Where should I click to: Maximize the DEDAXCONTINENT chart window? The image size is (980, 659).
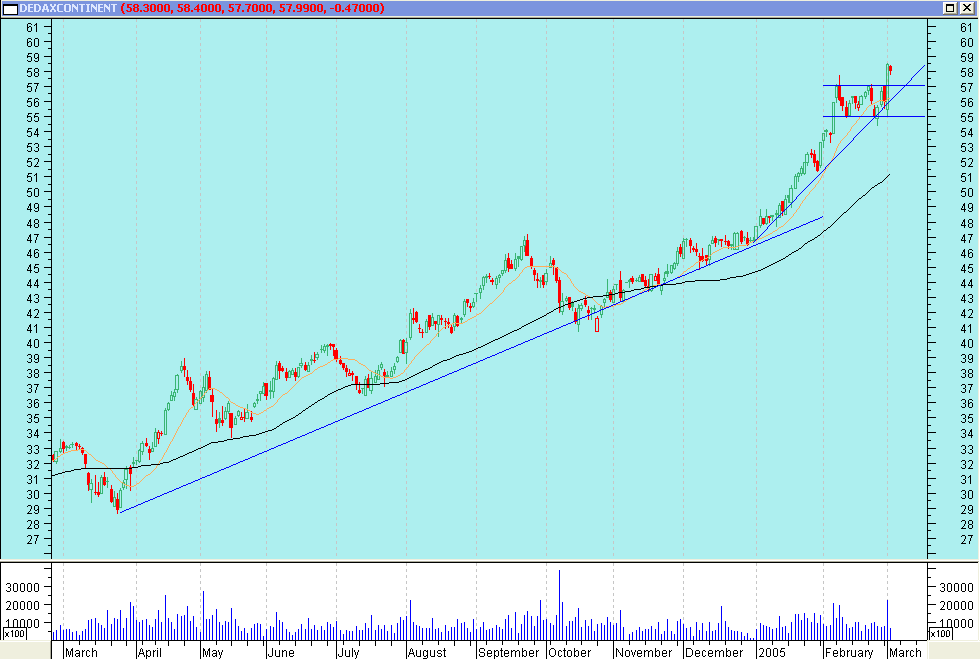click(x=950, y=8)
